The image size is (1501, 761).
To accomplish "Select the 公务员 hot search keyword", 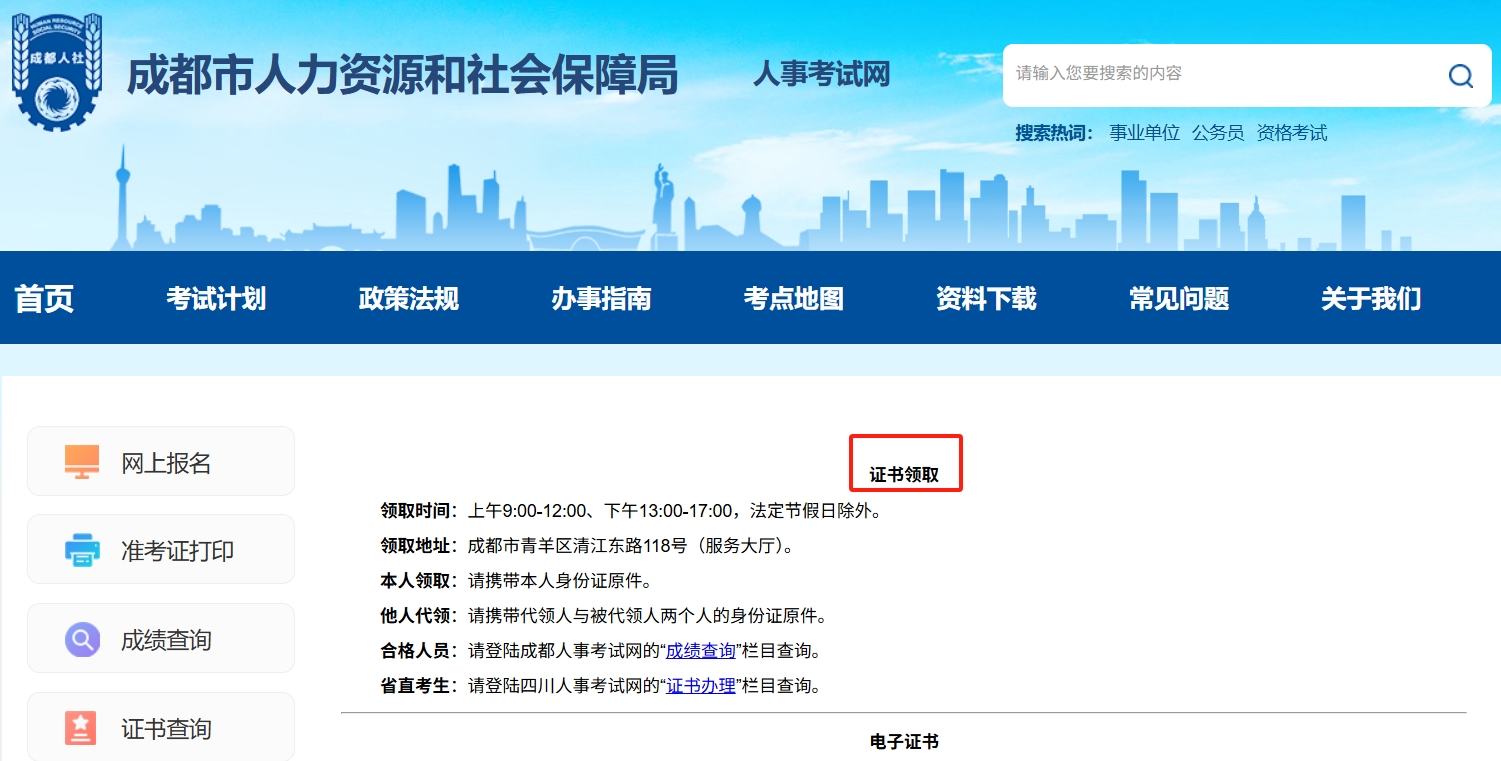I will 1218,133.
